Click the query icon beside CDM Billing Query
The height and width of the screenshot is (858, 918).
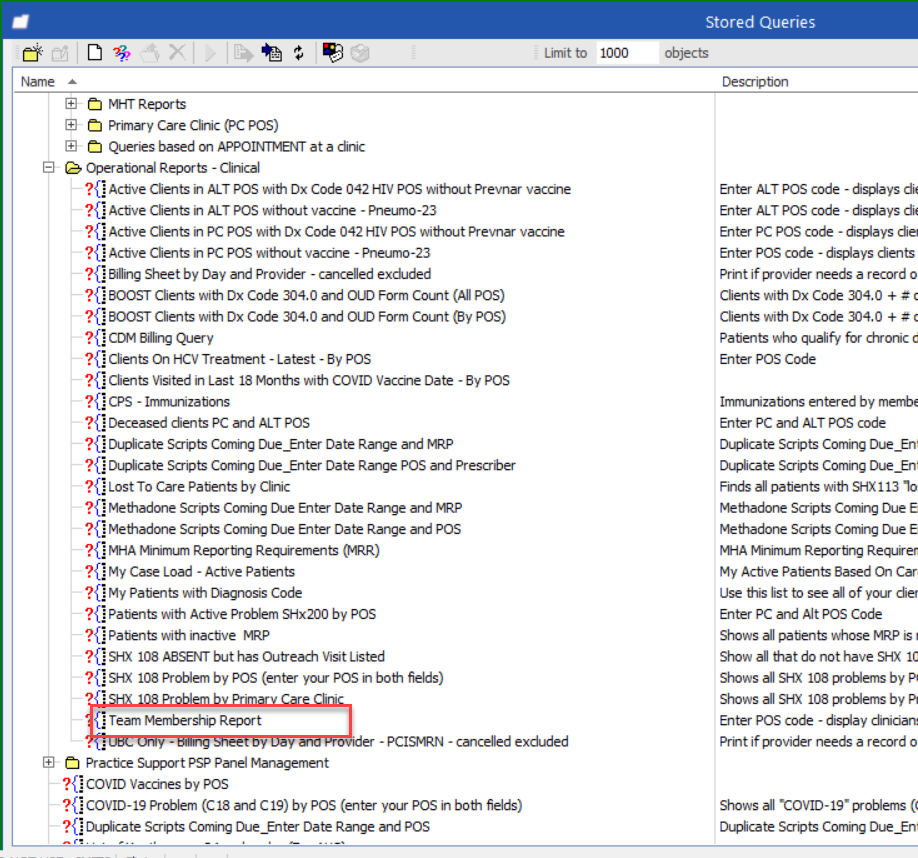pyautogui.click(x=95, y=338)
